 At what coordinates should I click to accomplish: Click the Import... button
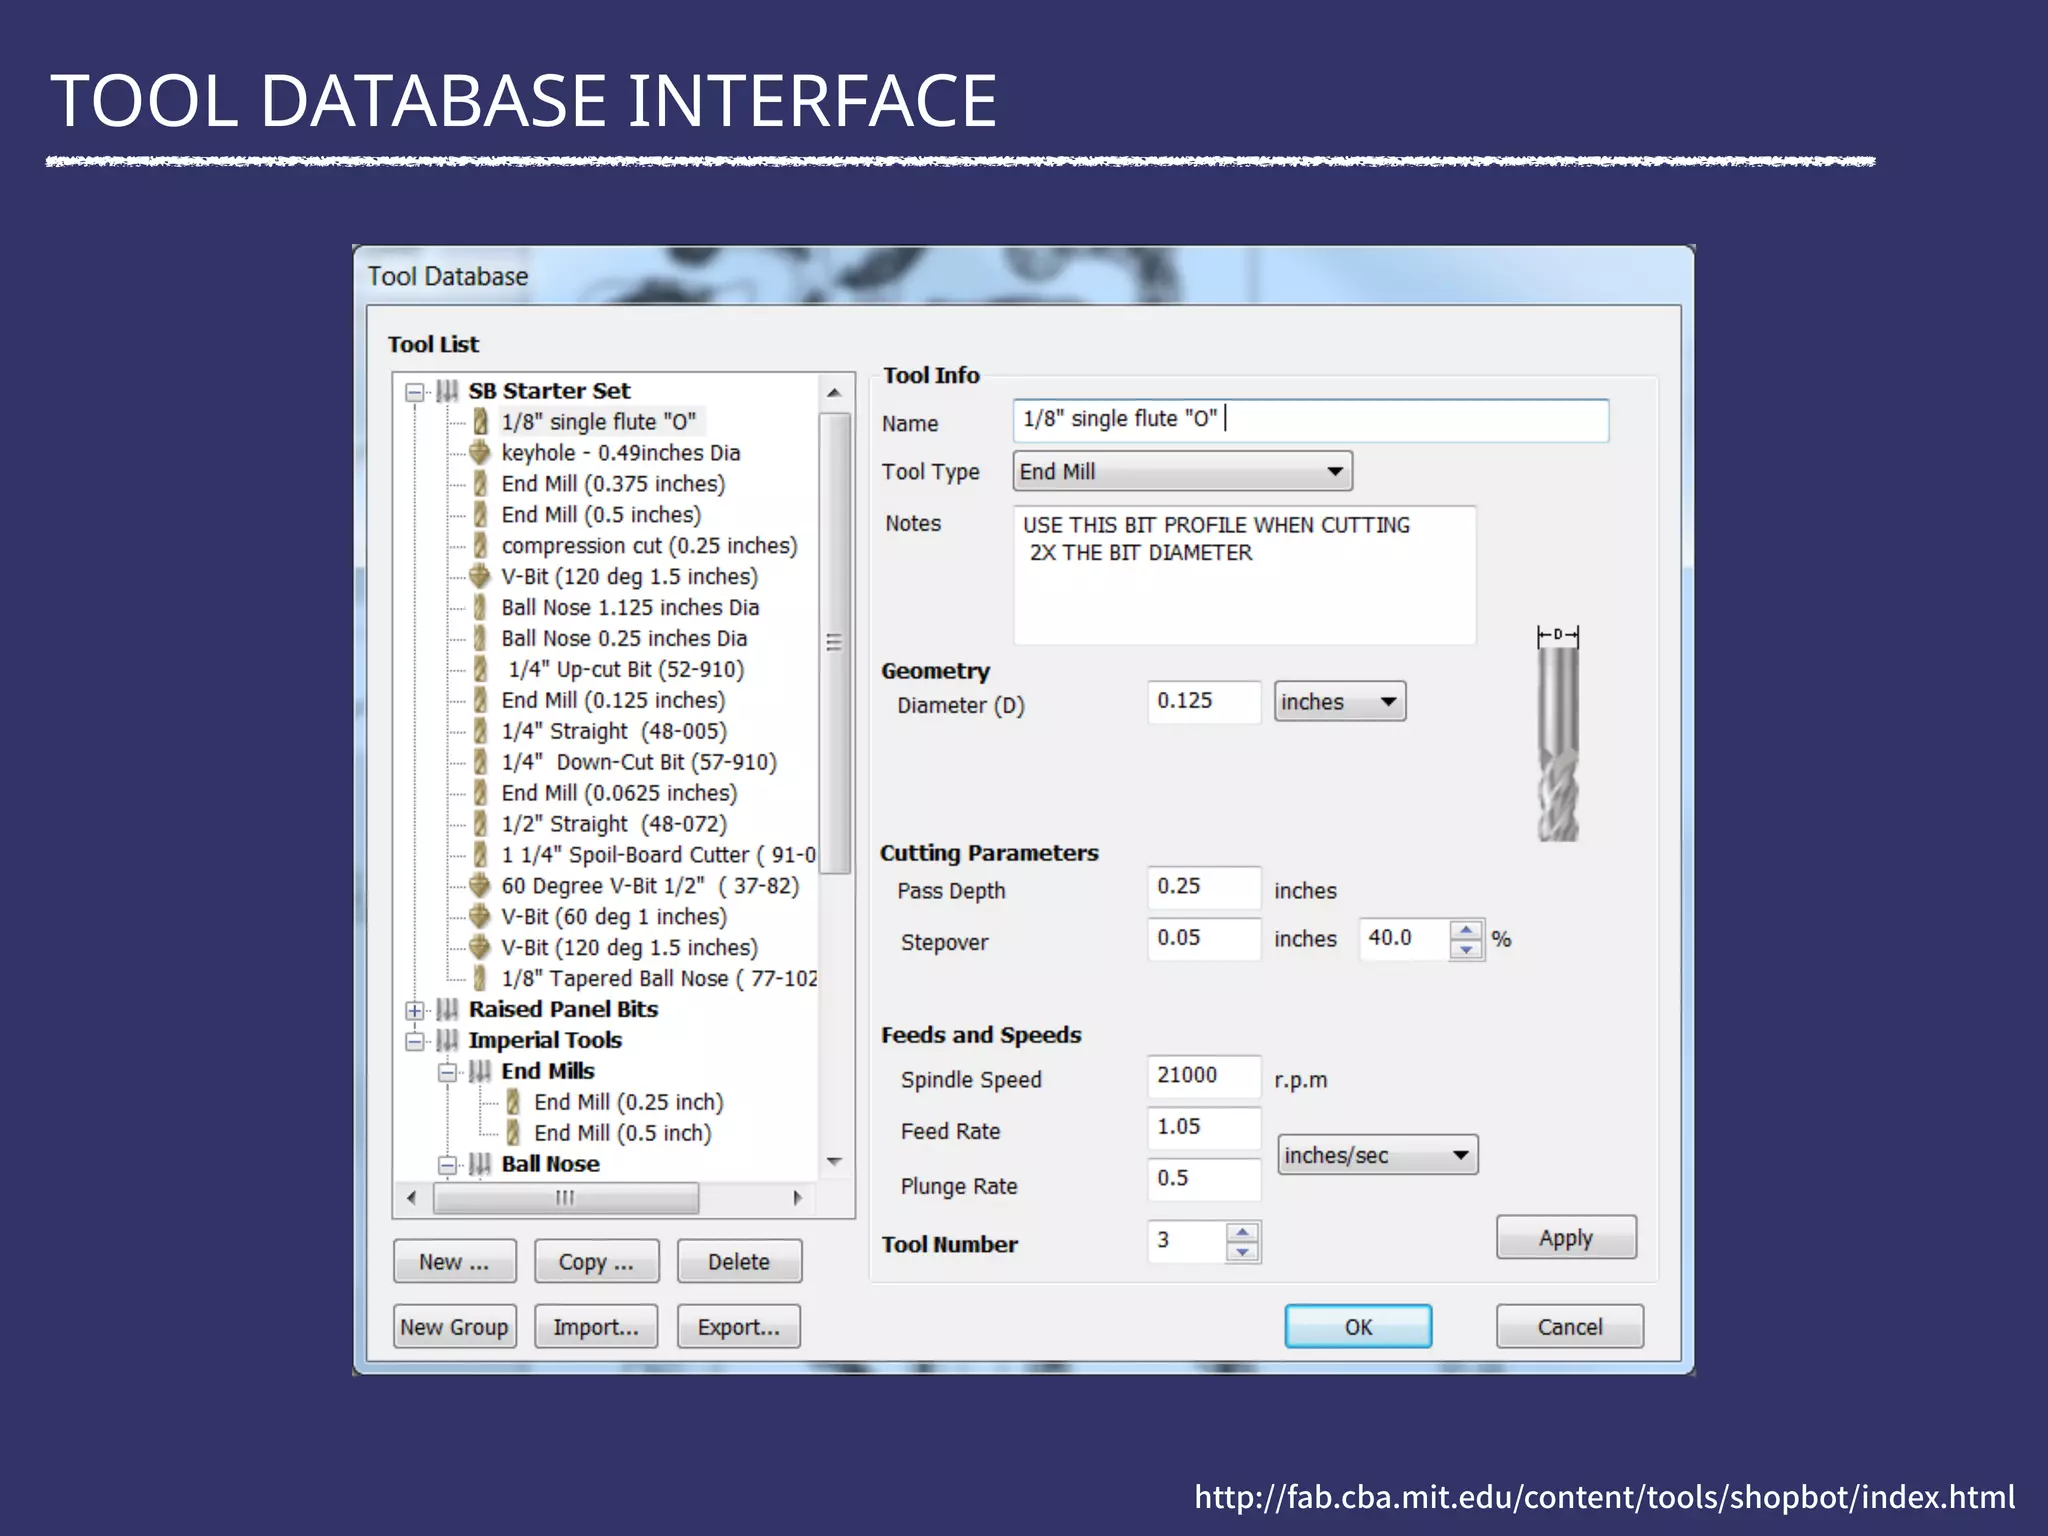tap(596, 1327)
